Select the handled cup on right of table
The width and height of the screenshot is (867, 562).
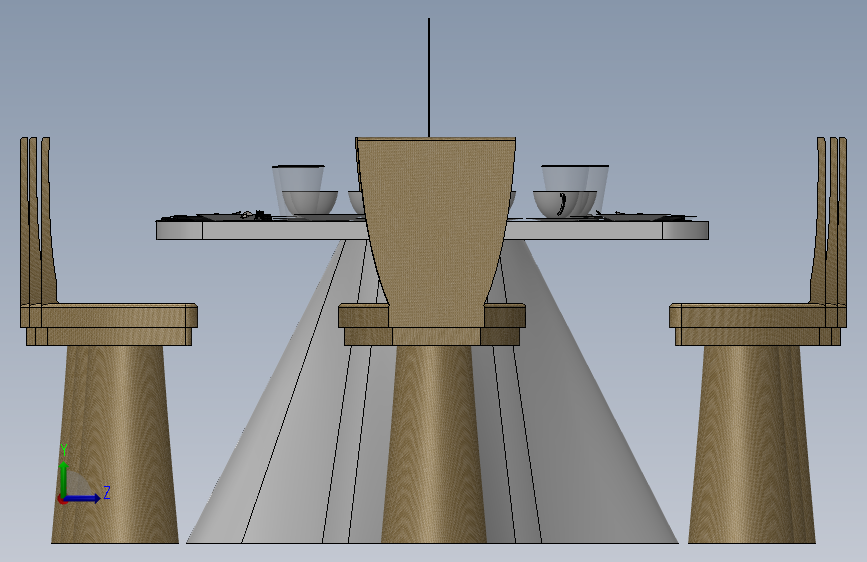click(x=564, y=204)
